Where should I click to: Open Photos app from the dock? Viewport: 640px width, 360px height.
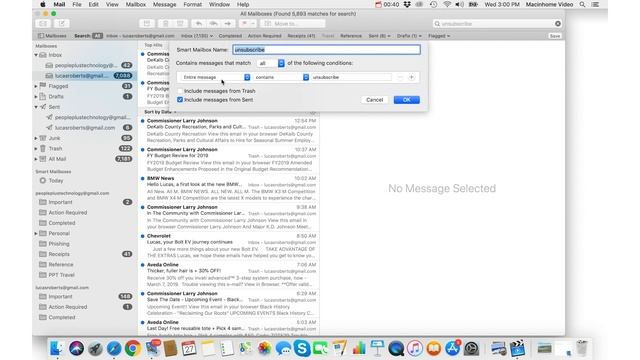pyautogui.click(x=264, y=348)
